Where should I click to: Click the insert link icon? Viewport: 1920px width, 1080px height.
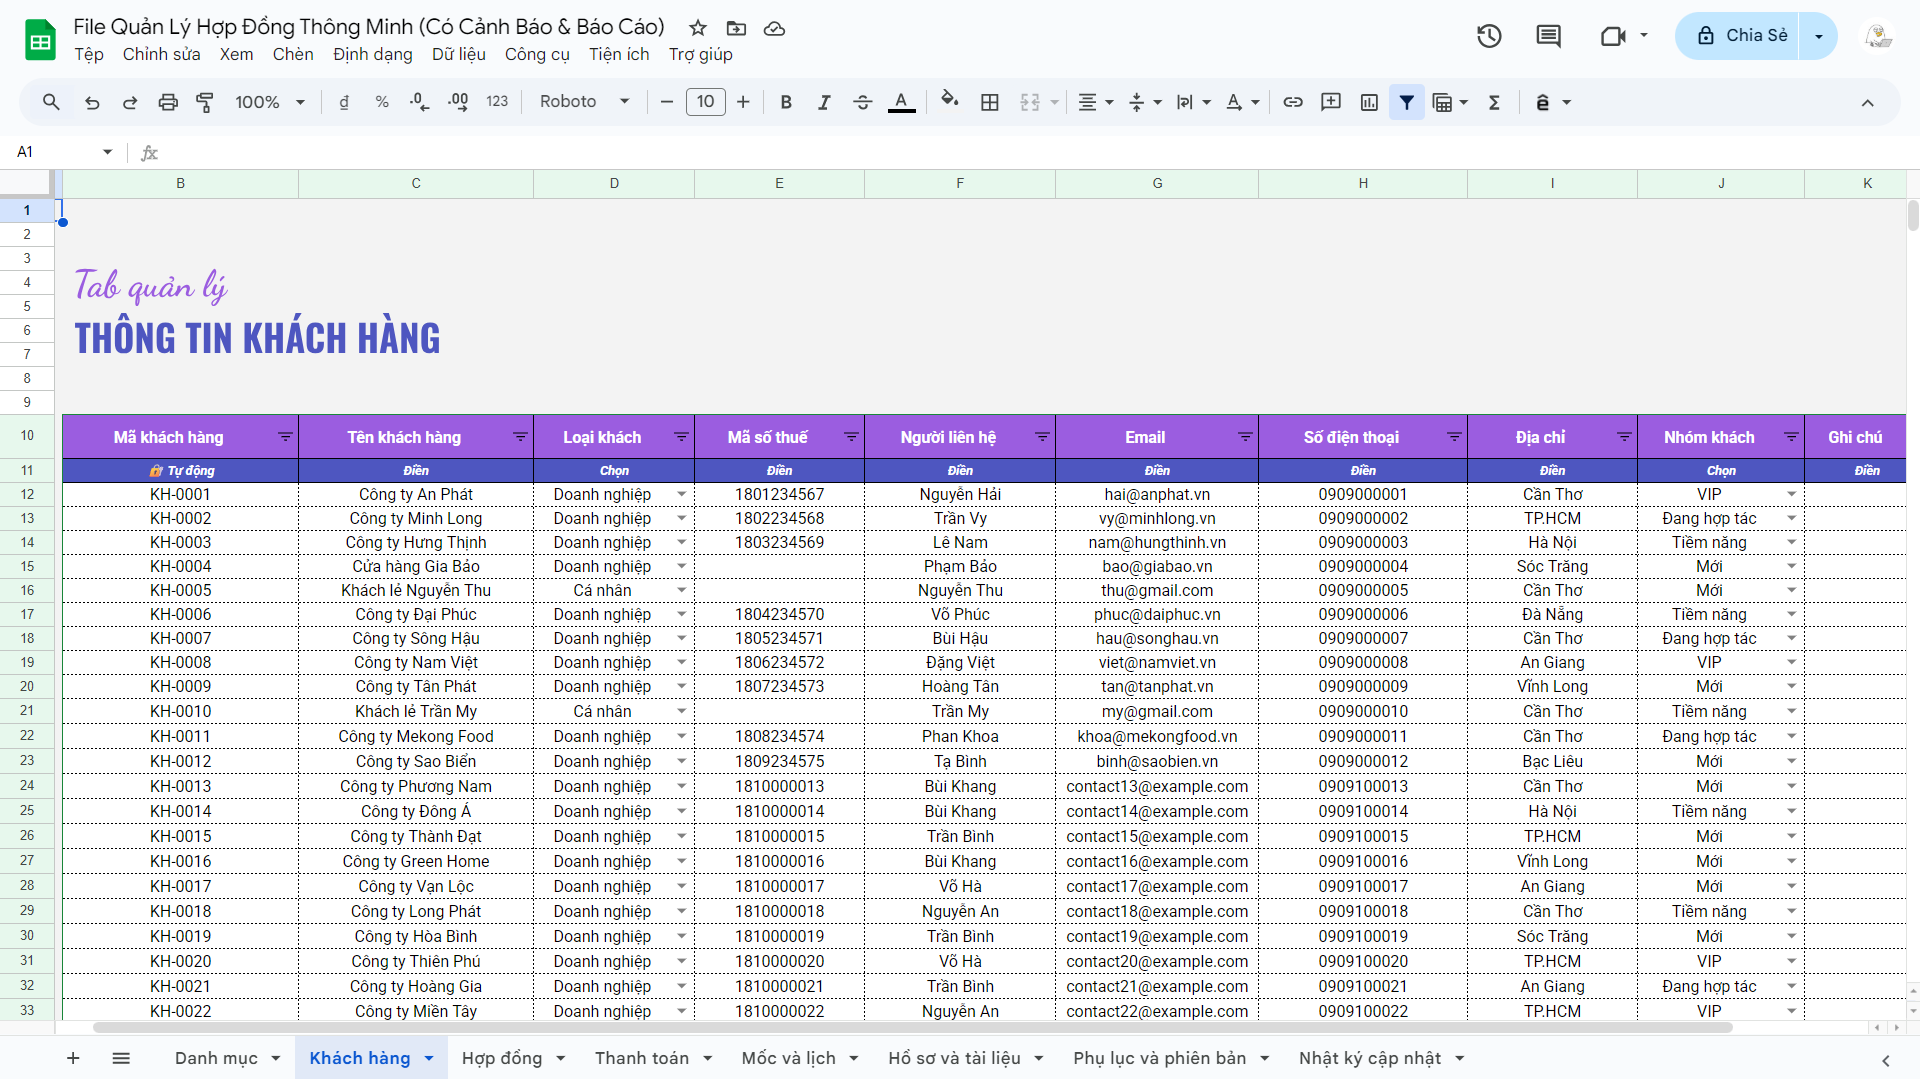click(1293, 102)
